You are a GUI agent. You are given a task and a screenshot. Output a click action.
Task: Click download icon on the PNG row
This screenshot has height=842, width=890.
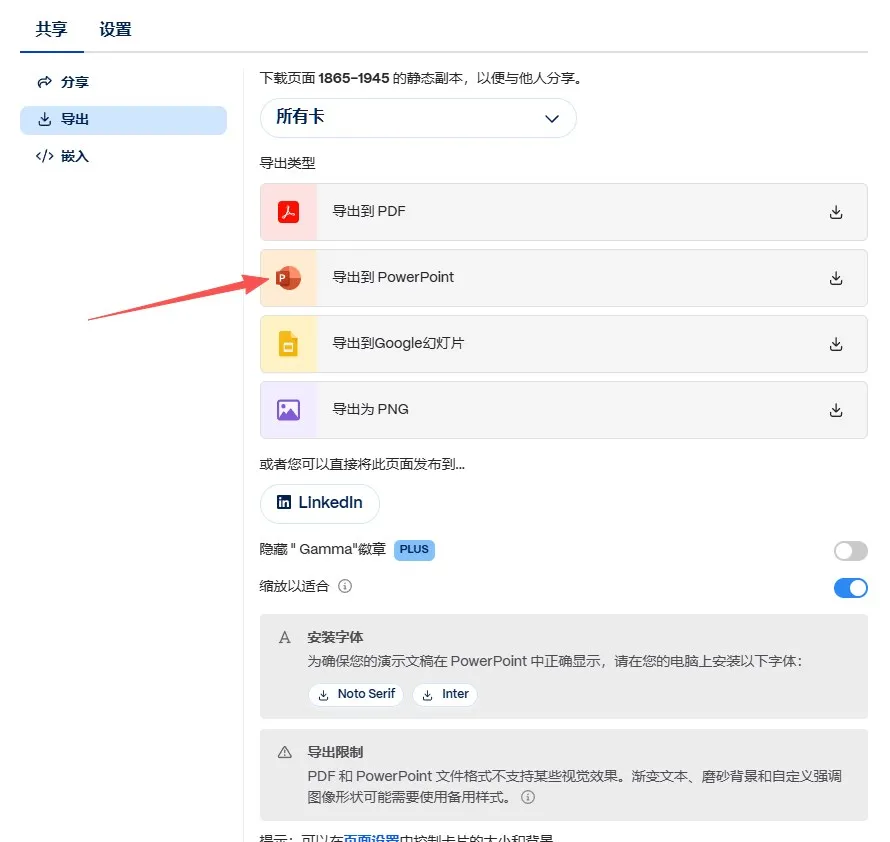pyautogui.click(x=836, y=410)
